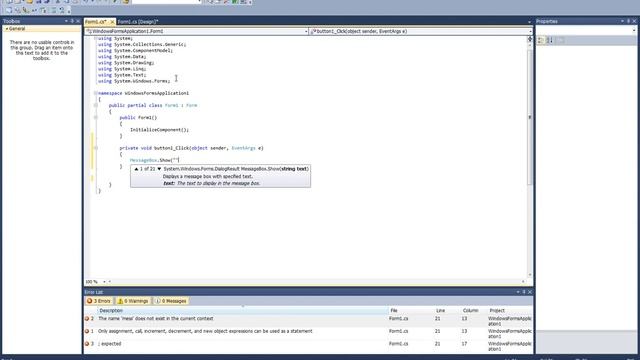Screen dimensions: 640x360
Task: Open the active documents list arrow
Action: pos(529,22)
